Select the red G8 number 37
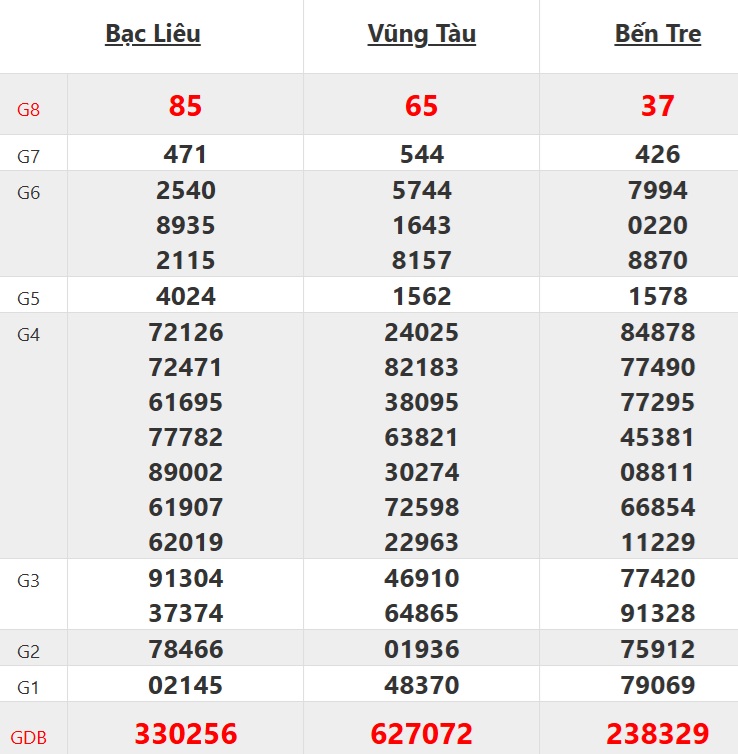738x754 pixels. (657, 106)
